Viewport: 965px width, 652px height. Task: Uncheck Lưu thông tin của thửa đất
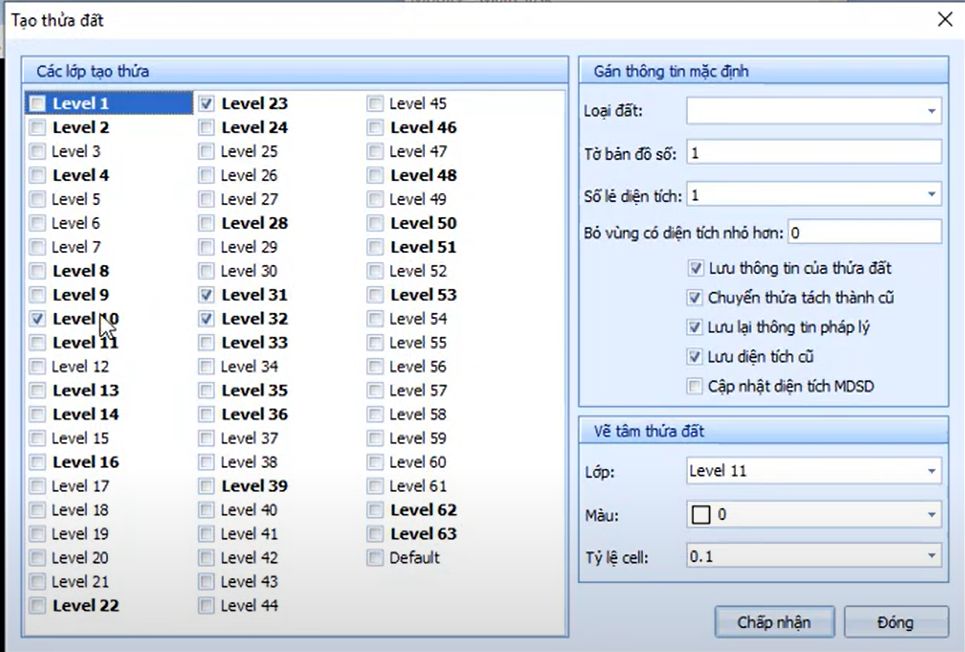(x=695, y=269)
